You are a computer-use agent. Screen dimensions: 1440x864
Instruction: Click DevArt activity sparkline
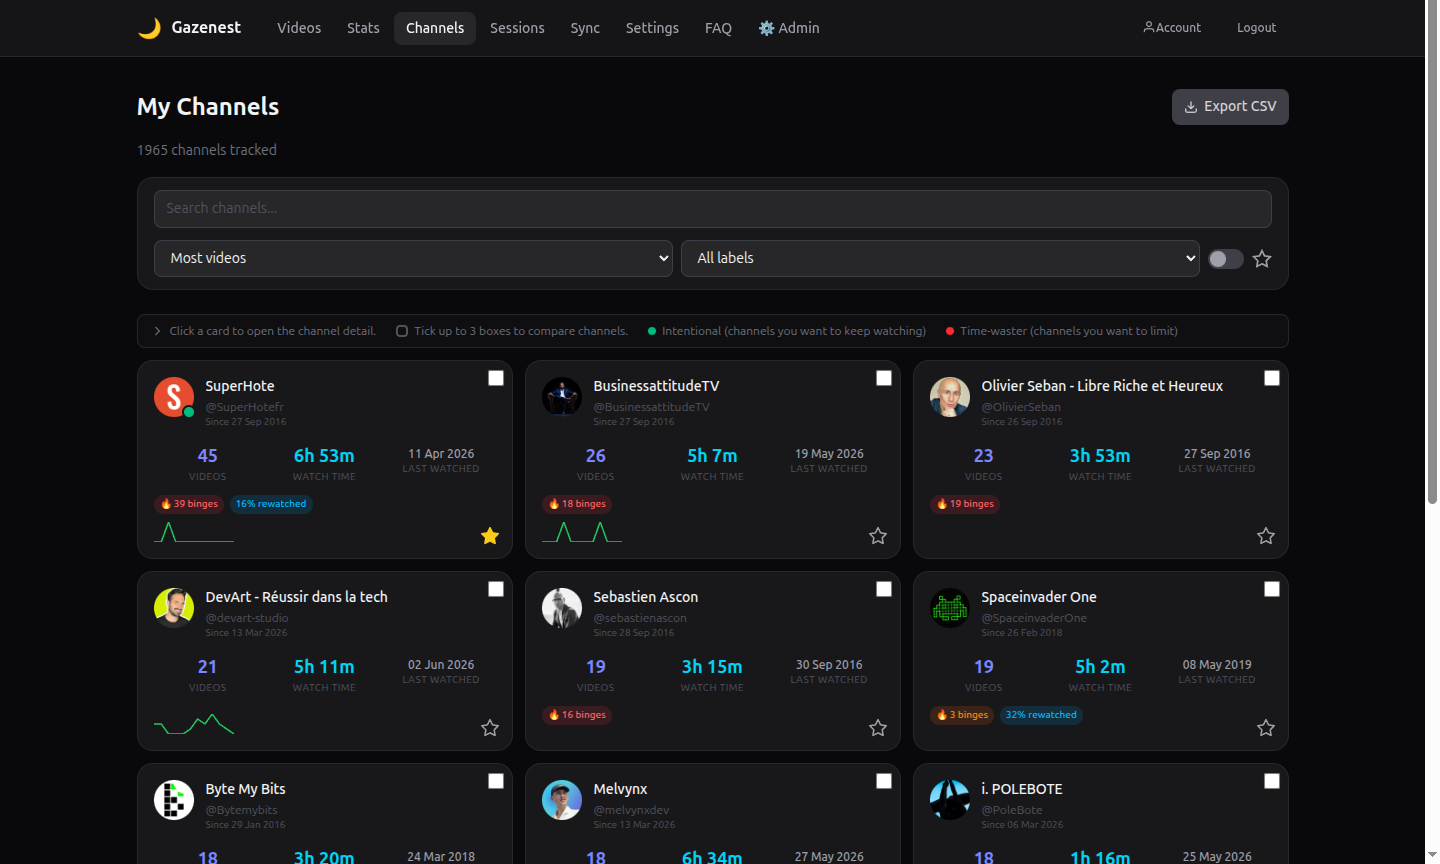[194, 724]
